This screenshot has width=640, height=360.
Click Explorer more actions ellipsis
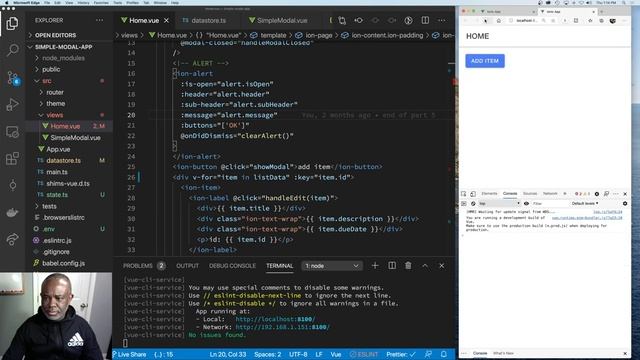(99, 20)
